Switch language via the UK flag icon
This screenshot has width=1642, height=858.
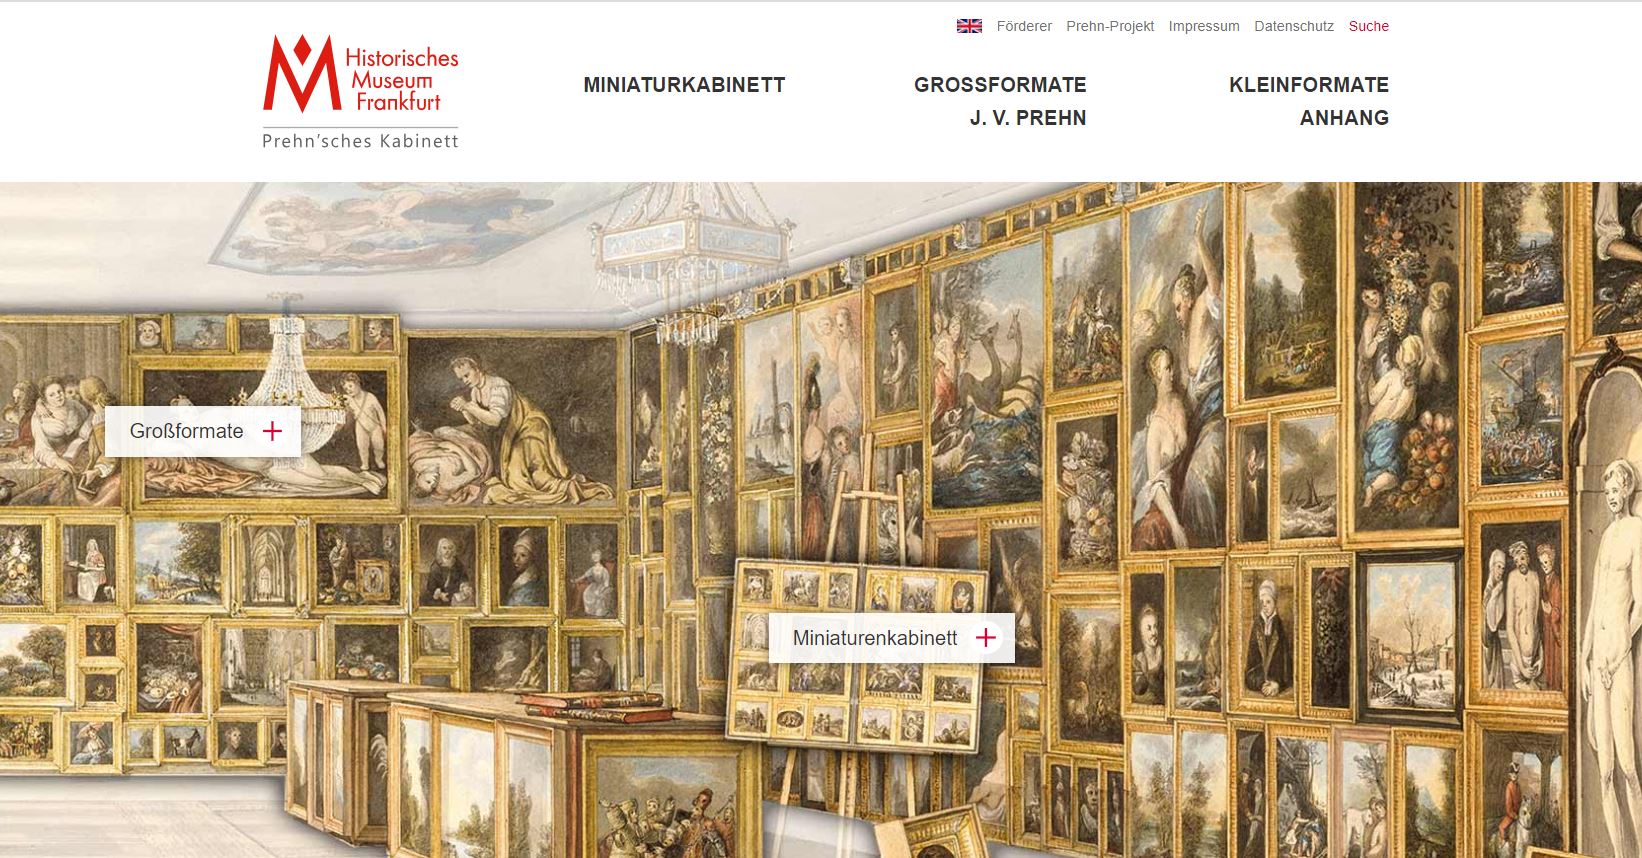(x=969, y=26)
